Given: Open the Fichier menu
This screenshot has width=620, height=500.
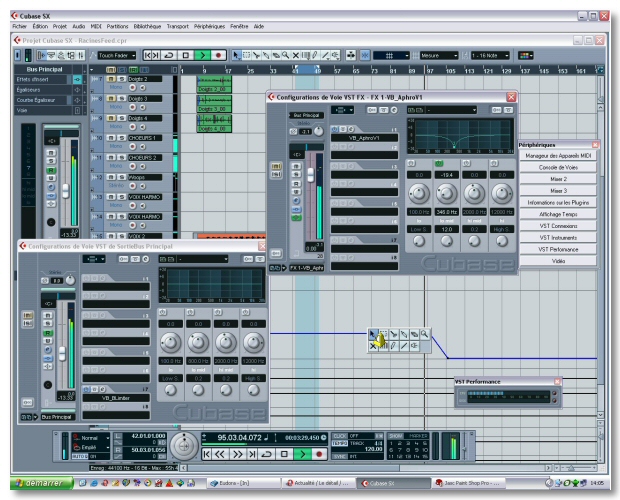Looking at the screenshot, I should pos(19,26).
